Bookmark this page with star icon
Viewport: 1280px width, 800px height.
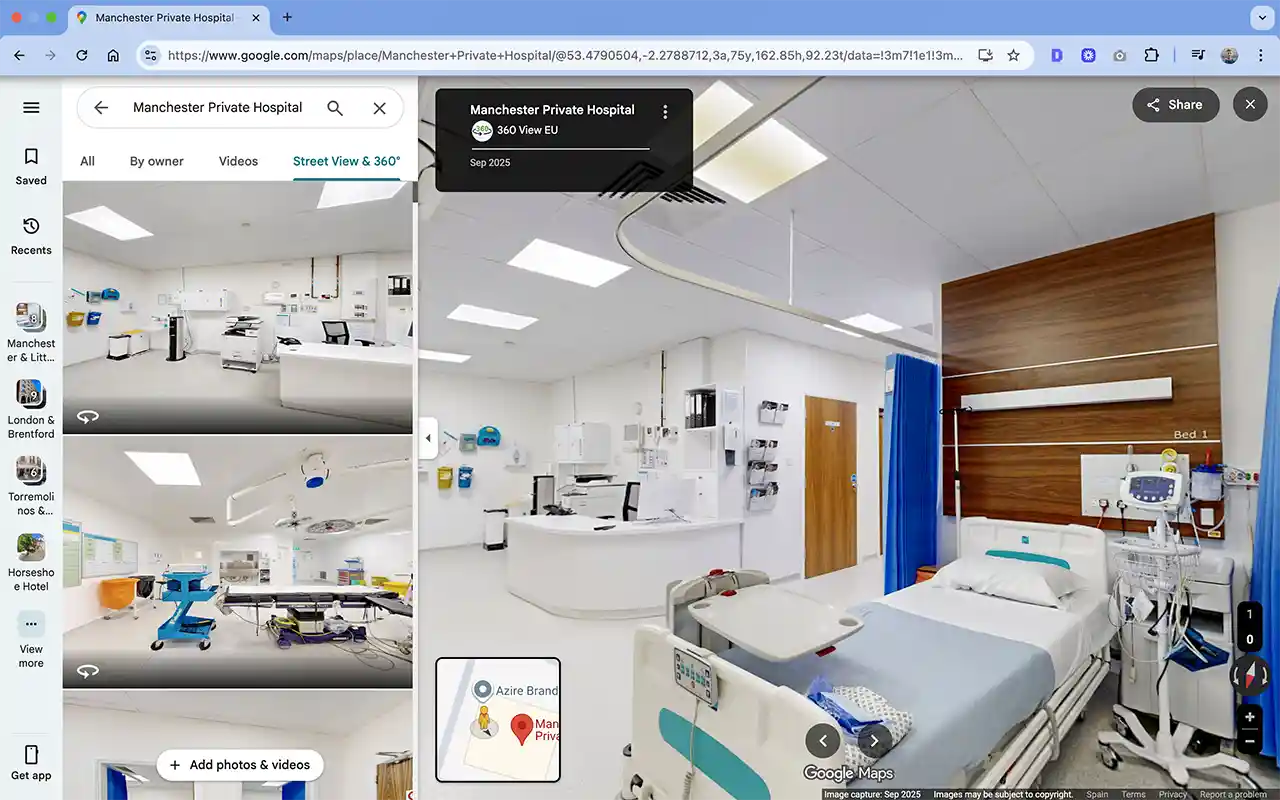click(1014, 56)
